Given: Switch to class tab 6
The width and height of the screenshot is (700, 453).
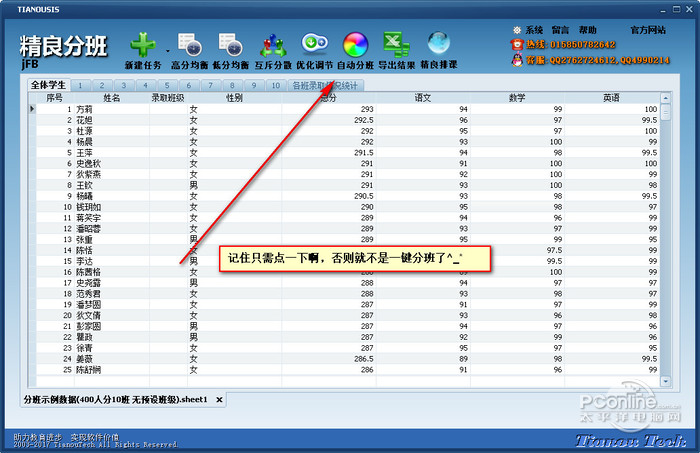Looking at the screenshot, I should tap(189, 85).
